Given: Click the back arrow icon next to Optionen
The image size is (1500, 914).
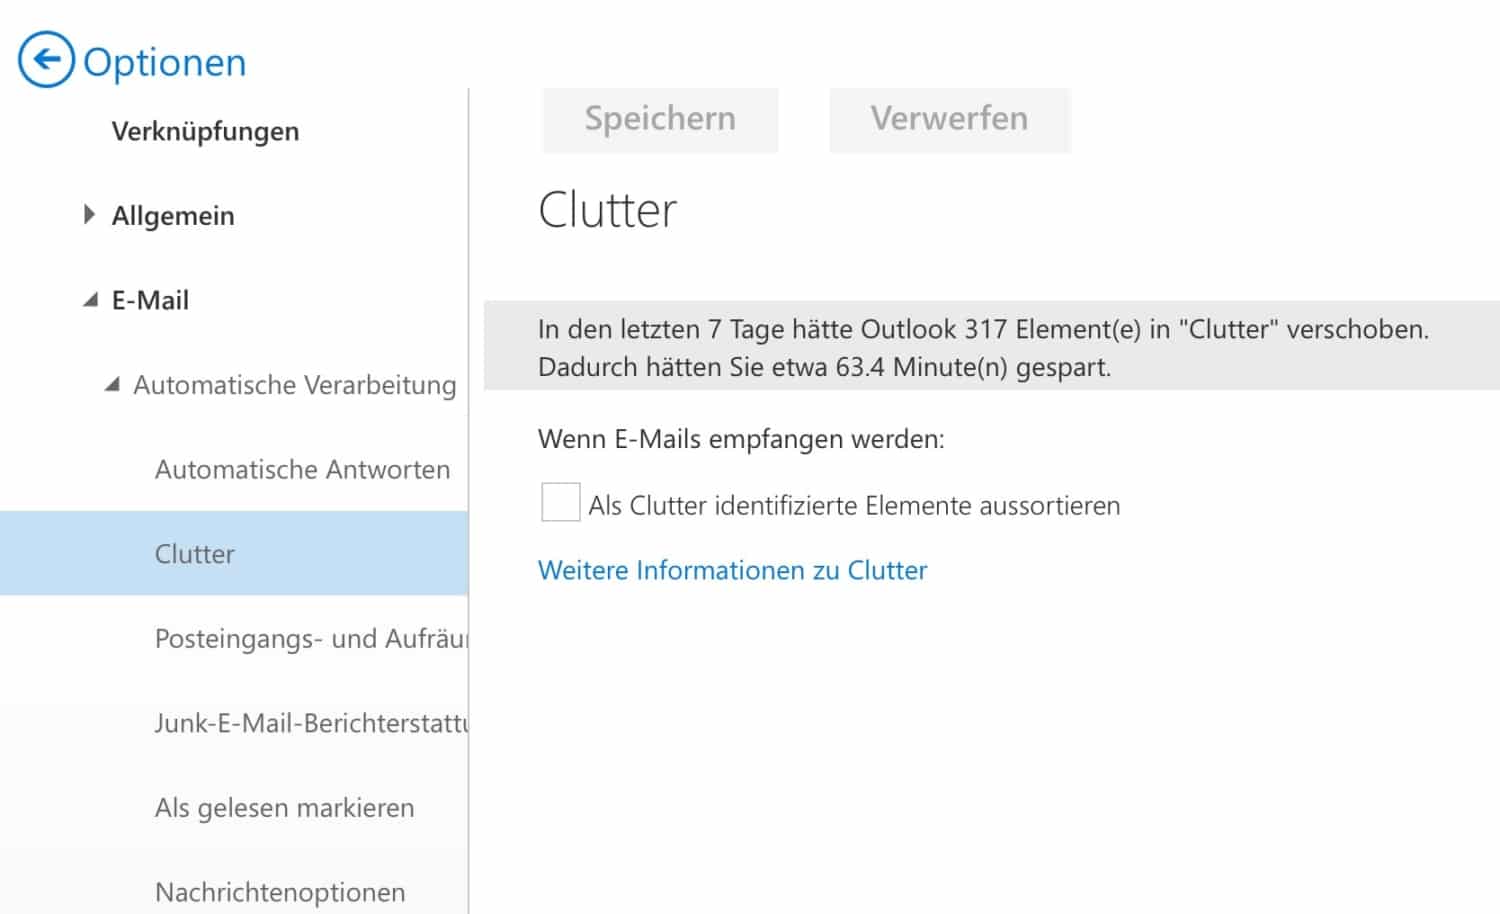Looking at the screenshot, I should pos(46,60).
